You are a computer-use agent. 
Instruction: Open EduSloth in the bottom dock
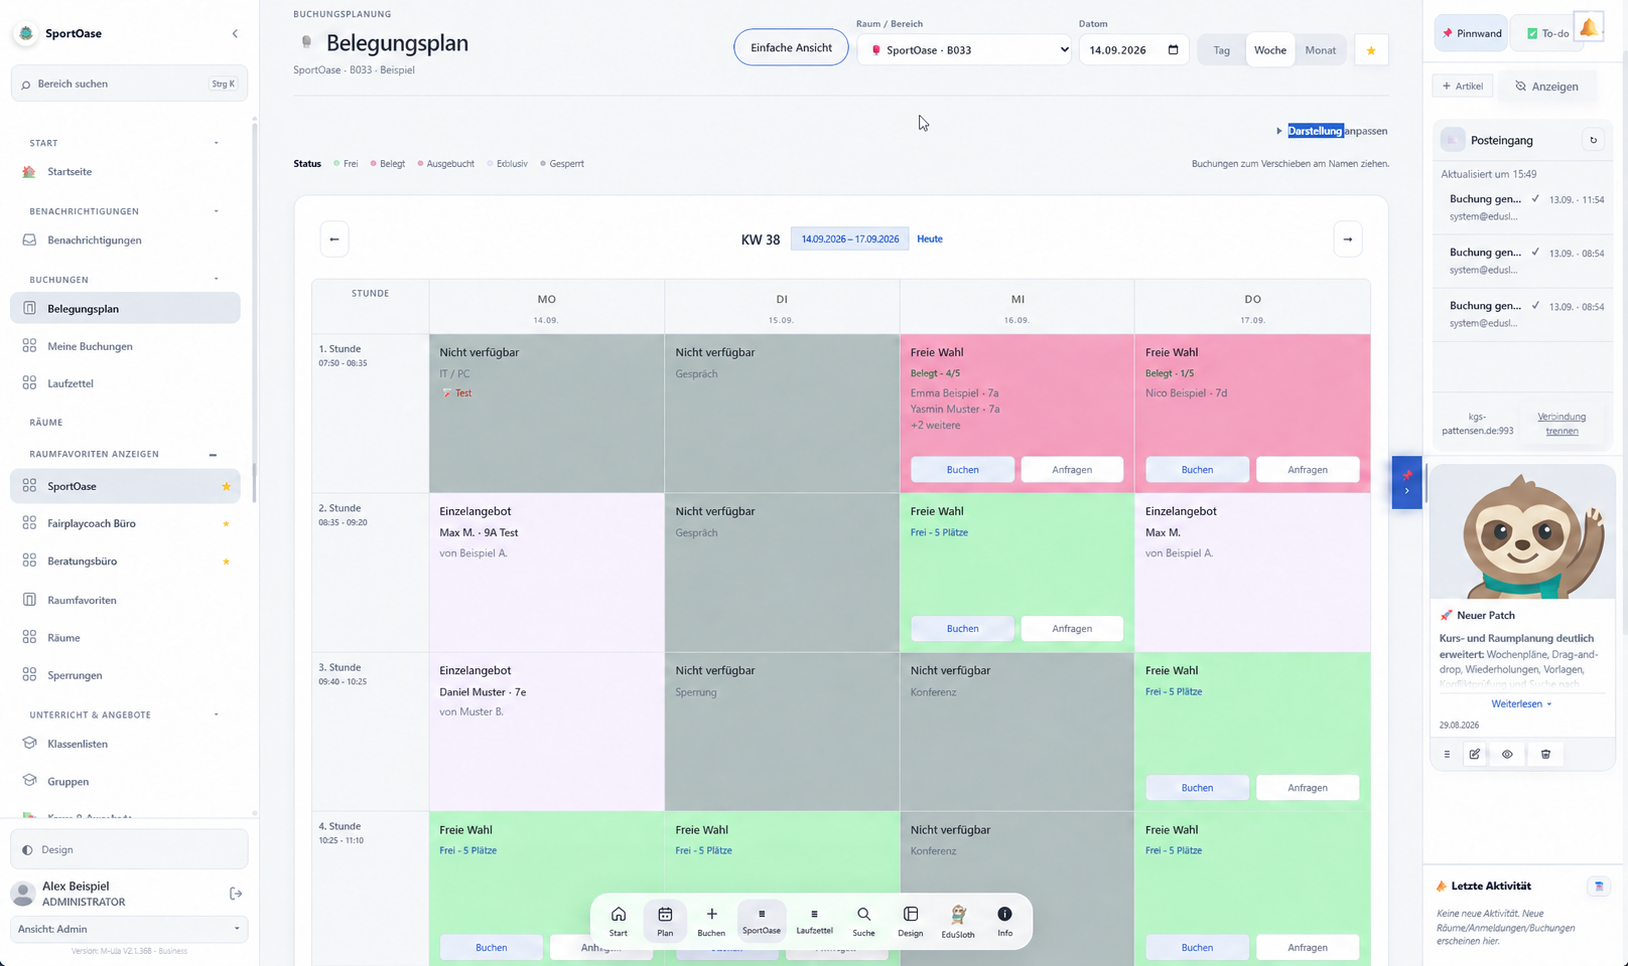(x=958, y=921)
